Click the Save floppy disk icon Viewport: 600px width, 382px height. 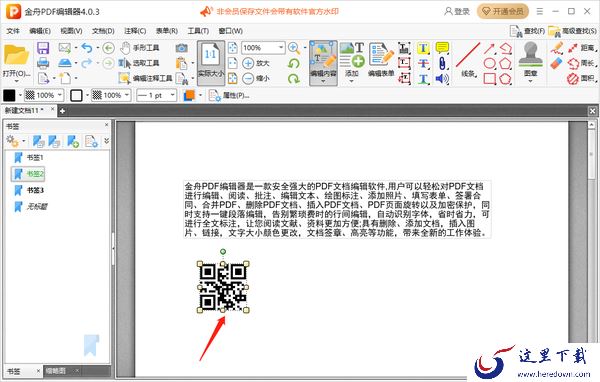pos(43,48)
